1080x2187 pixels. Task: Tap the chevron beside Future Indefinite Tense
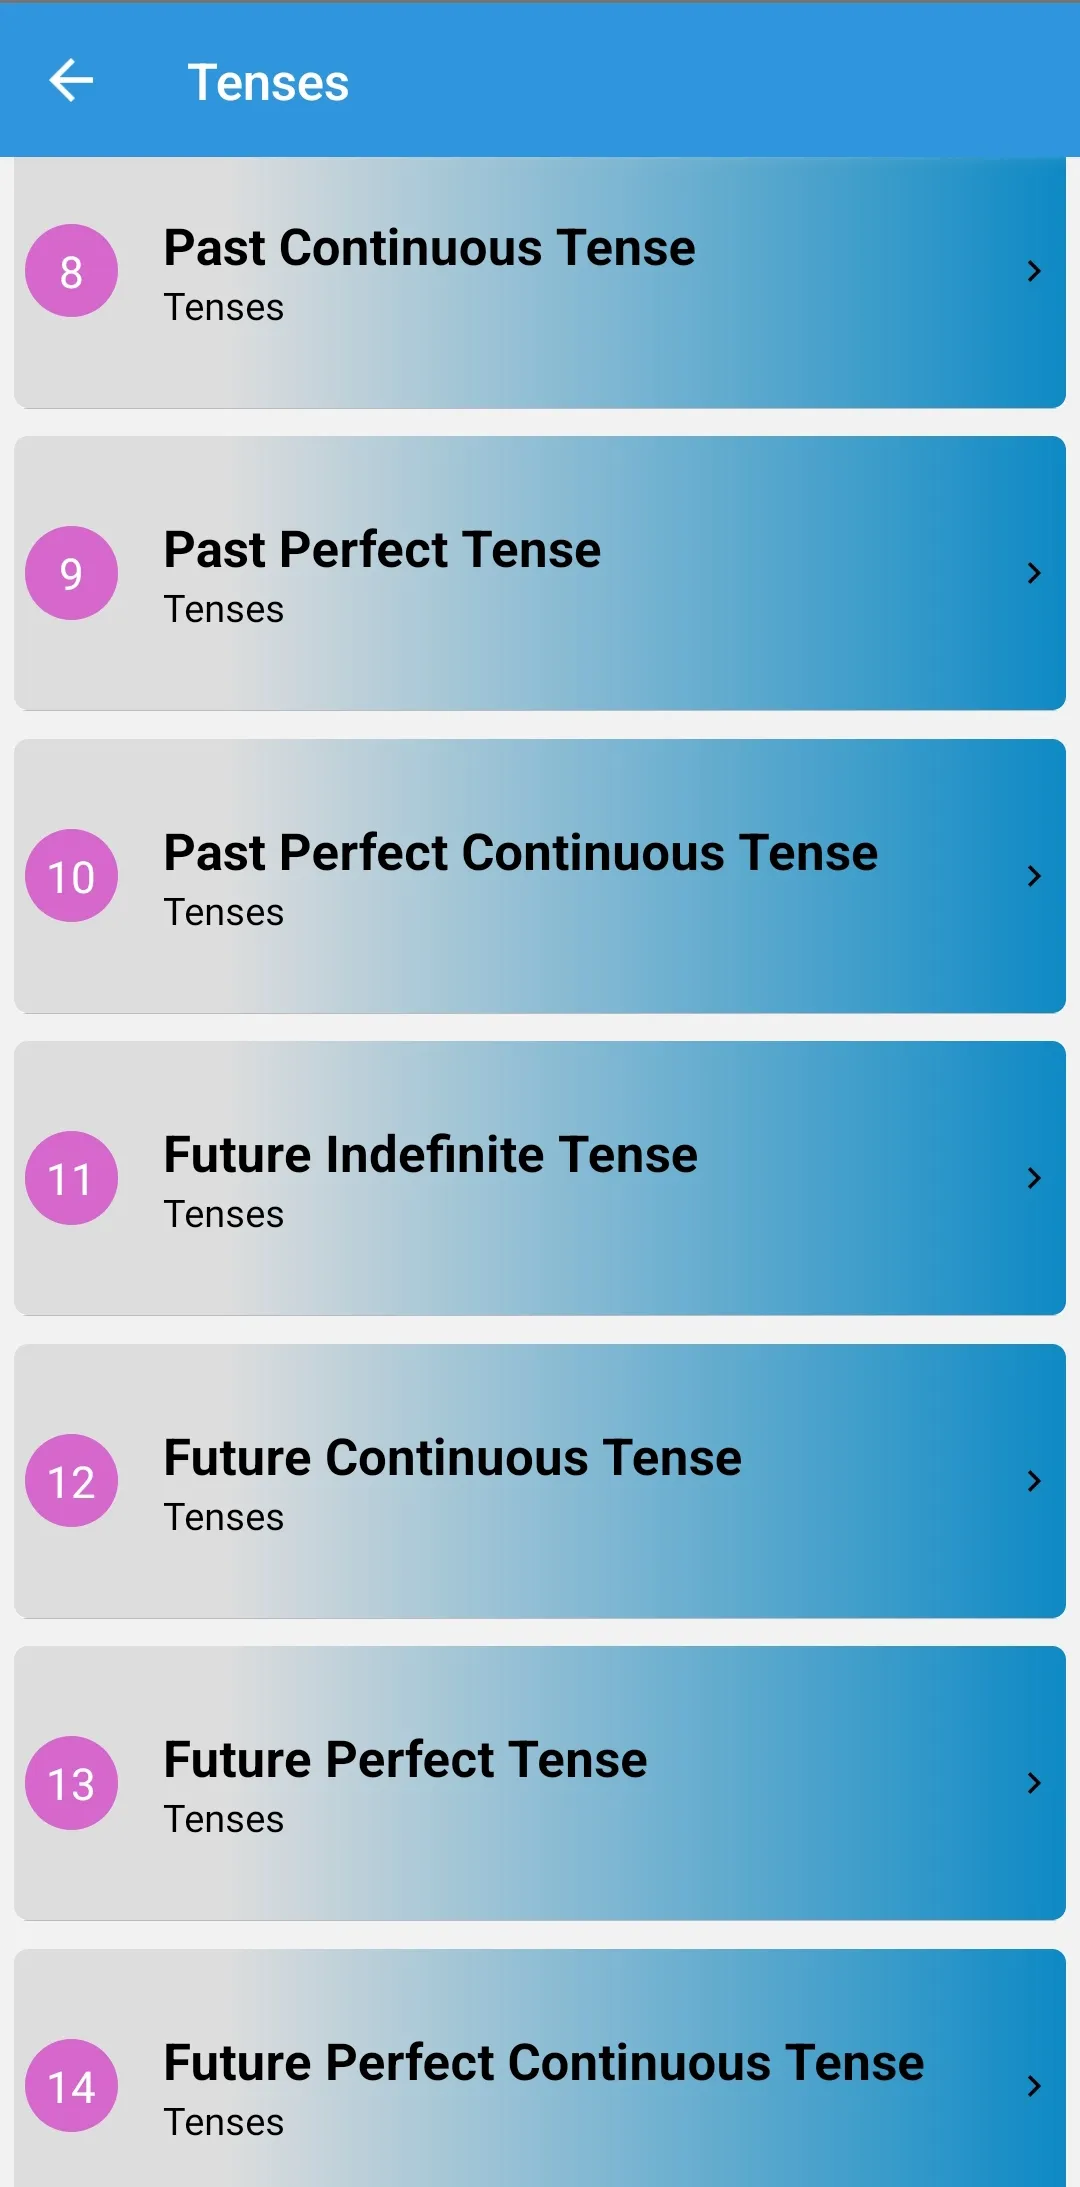1034,1178
